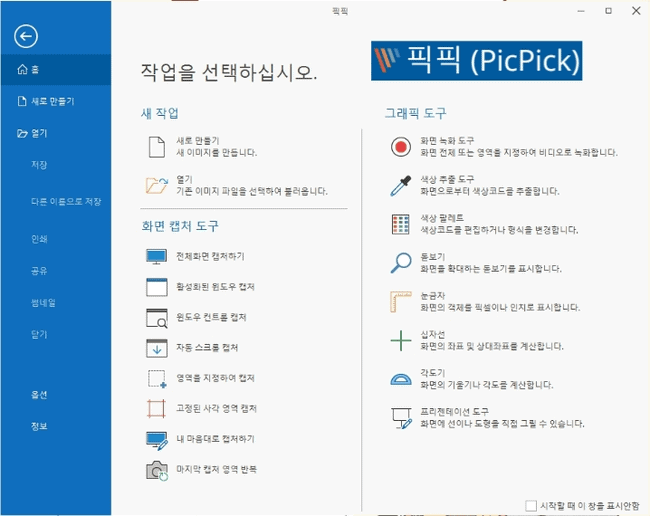Click 열기 label in sidebar
Image resolution: width=650 pixels, height=516 pixels.
click(39, 133)
